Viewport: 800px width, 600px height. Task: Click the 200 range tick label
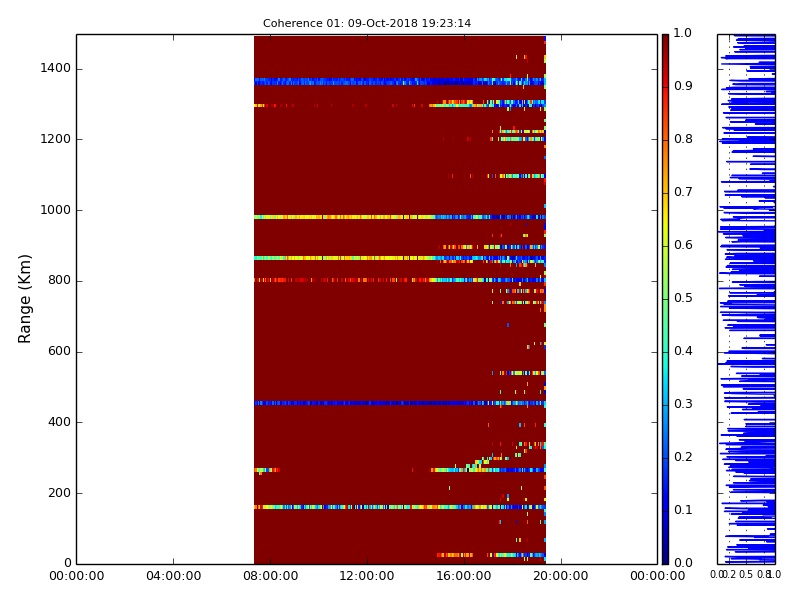coord(59,493)
